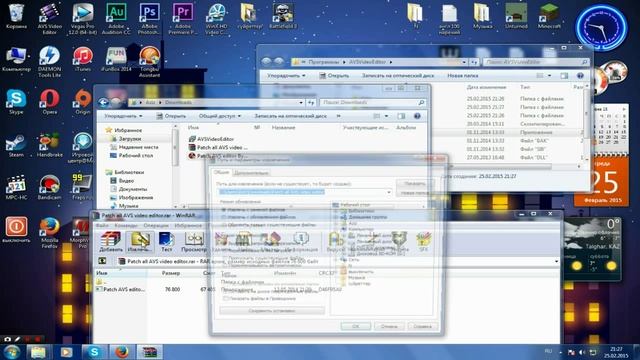Viewport: 640px width, 360px height.
Task: Open Операции menu in WinRAR
Action: click(156, 225)
